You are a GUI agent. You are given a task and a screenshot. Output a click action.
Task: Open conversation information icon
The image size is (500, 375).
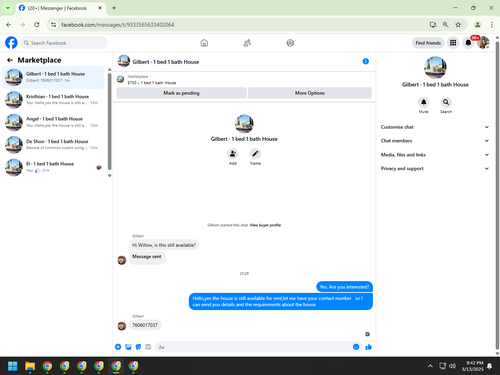[x=366, y=61]
